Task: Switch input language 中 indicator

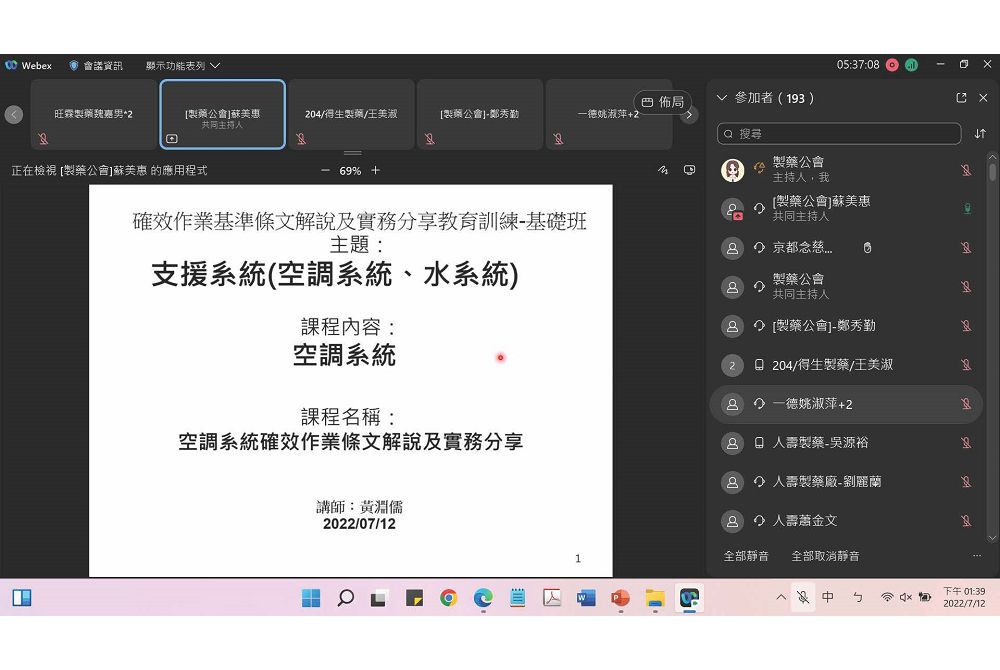Action: [x=828, y=597]
